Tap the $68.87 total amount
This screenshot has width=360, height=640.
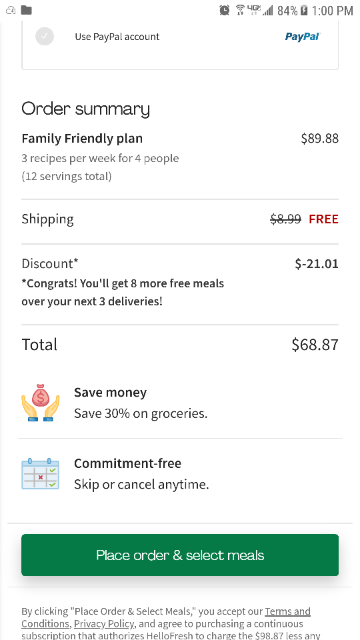pos(315,345)
